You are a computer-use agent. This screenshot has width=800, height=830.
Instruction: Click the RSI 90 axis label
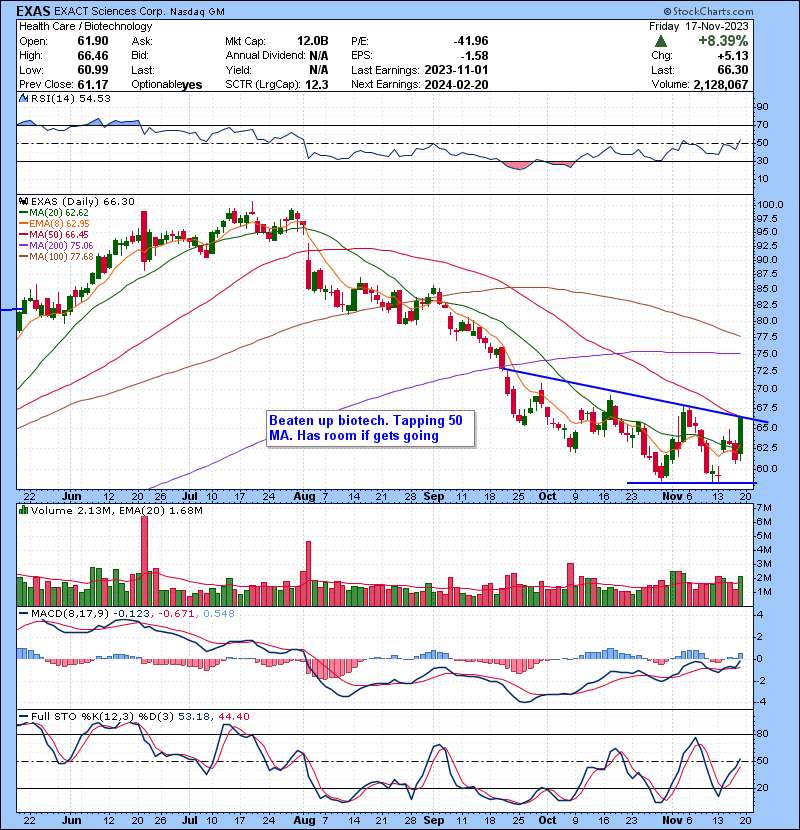[763, 106]
